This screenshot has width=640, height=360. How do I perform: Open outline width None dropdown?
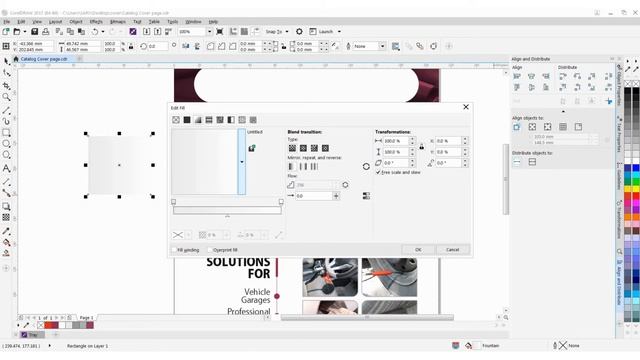382,46
